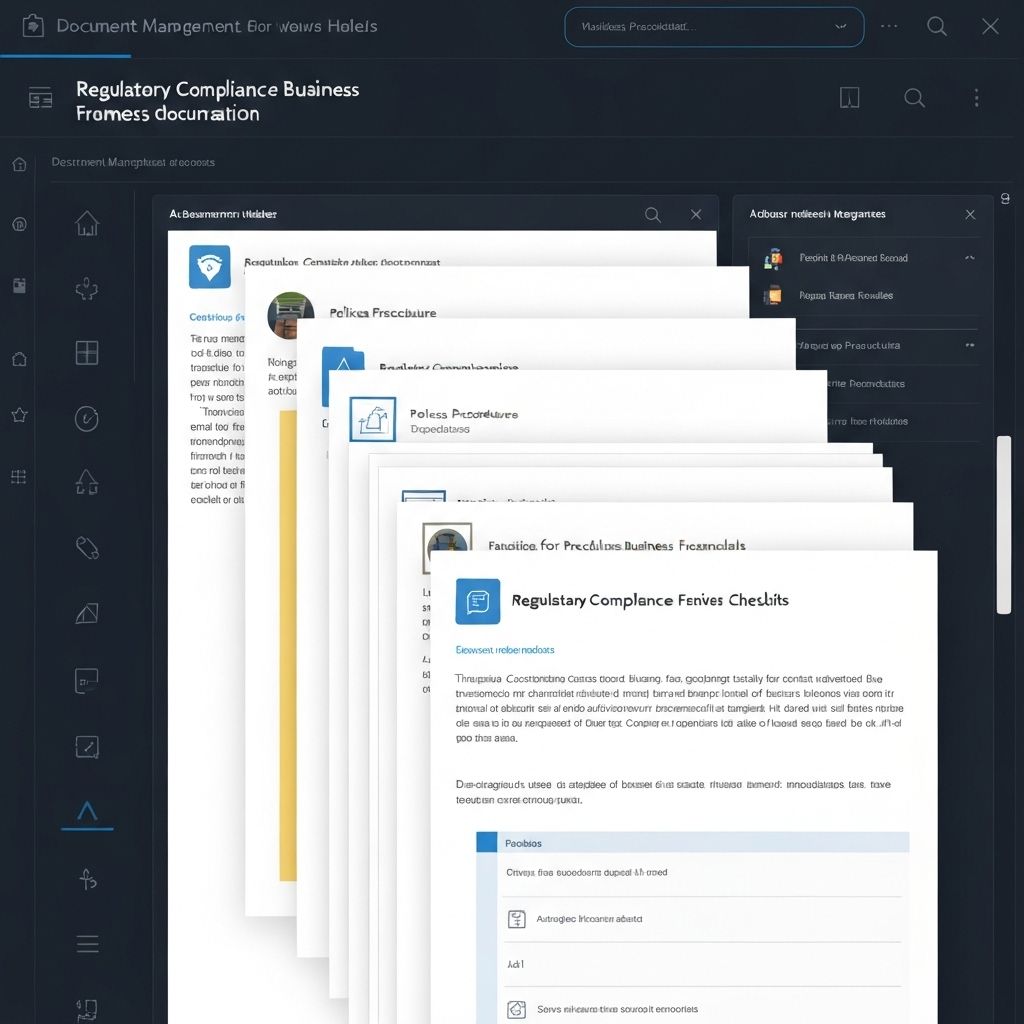Open the vertical three-dot menu in the header

tap(976, 97)
